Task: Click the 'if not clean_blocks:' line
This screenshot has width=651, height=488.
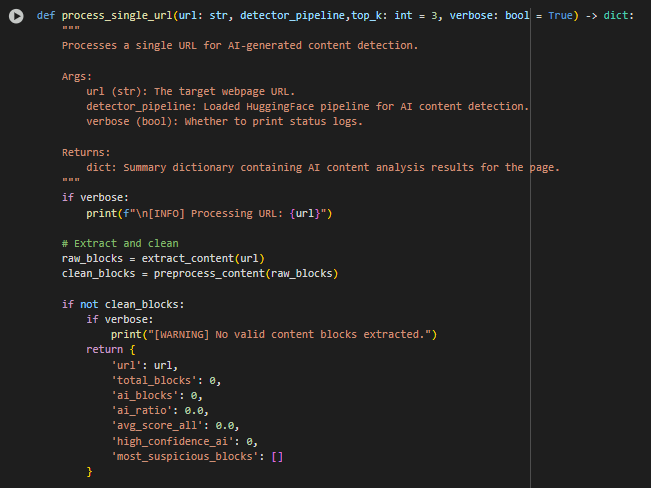Action: (x=123, y=304)
